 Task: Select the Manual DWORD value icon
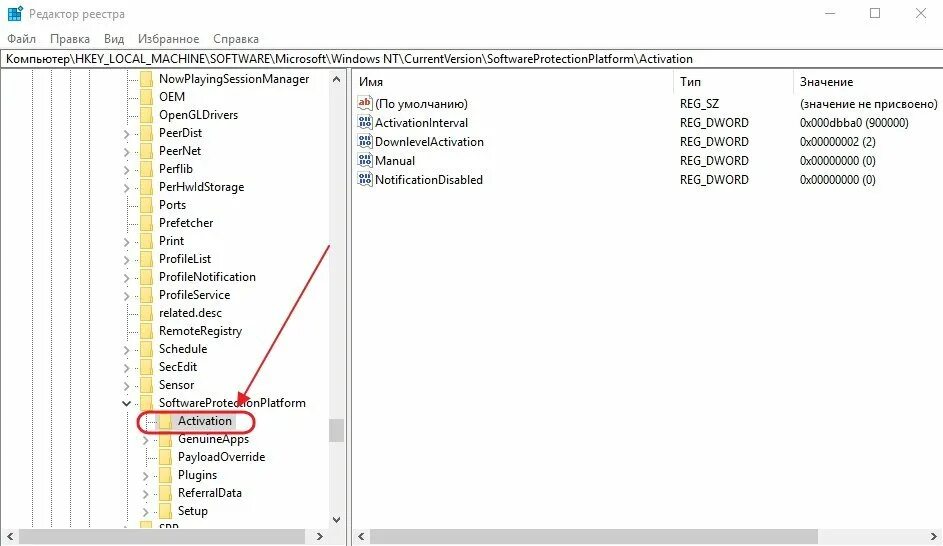364,161
